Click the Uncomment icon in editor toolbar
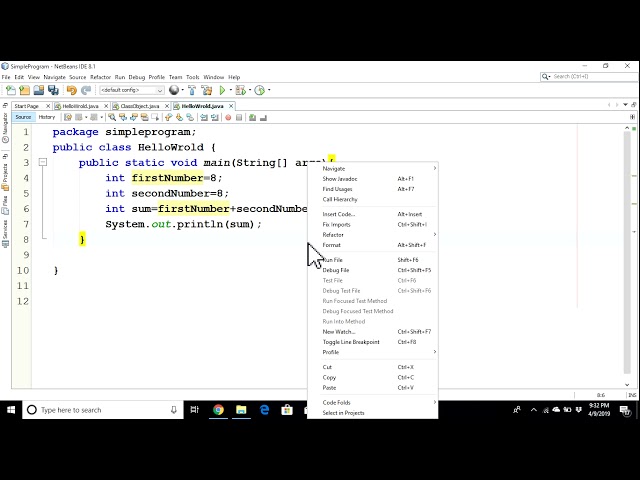Image resolution: width=640 pixels, height=480 pixels. [x=263, y=118]
